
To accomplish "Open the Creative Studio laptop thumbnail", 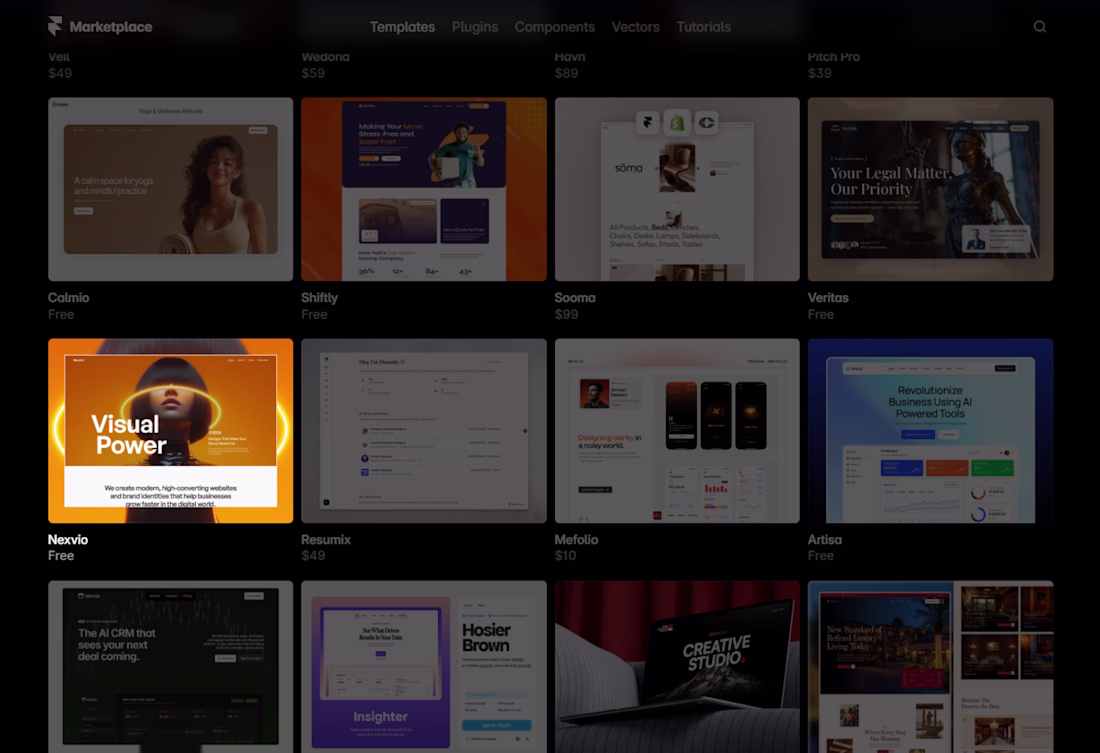I will point(677,667).
